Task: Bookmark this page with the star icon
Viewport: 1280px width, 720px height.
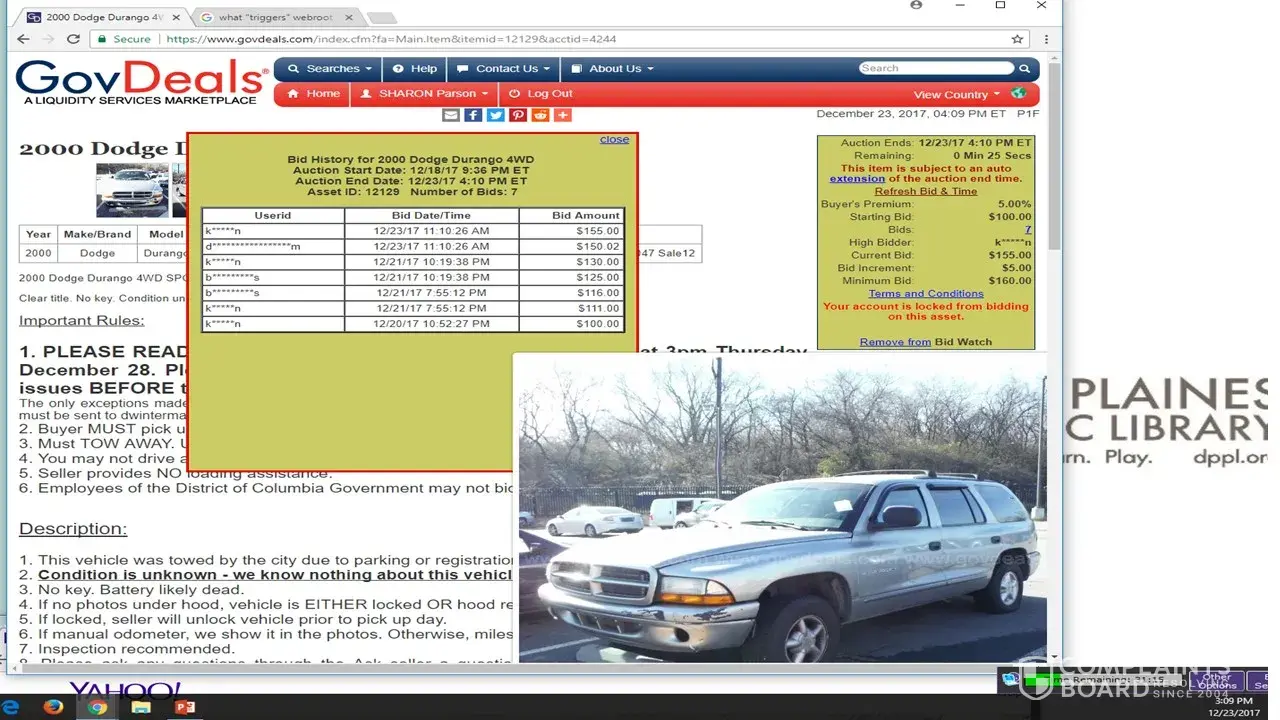Action: 1017,39
